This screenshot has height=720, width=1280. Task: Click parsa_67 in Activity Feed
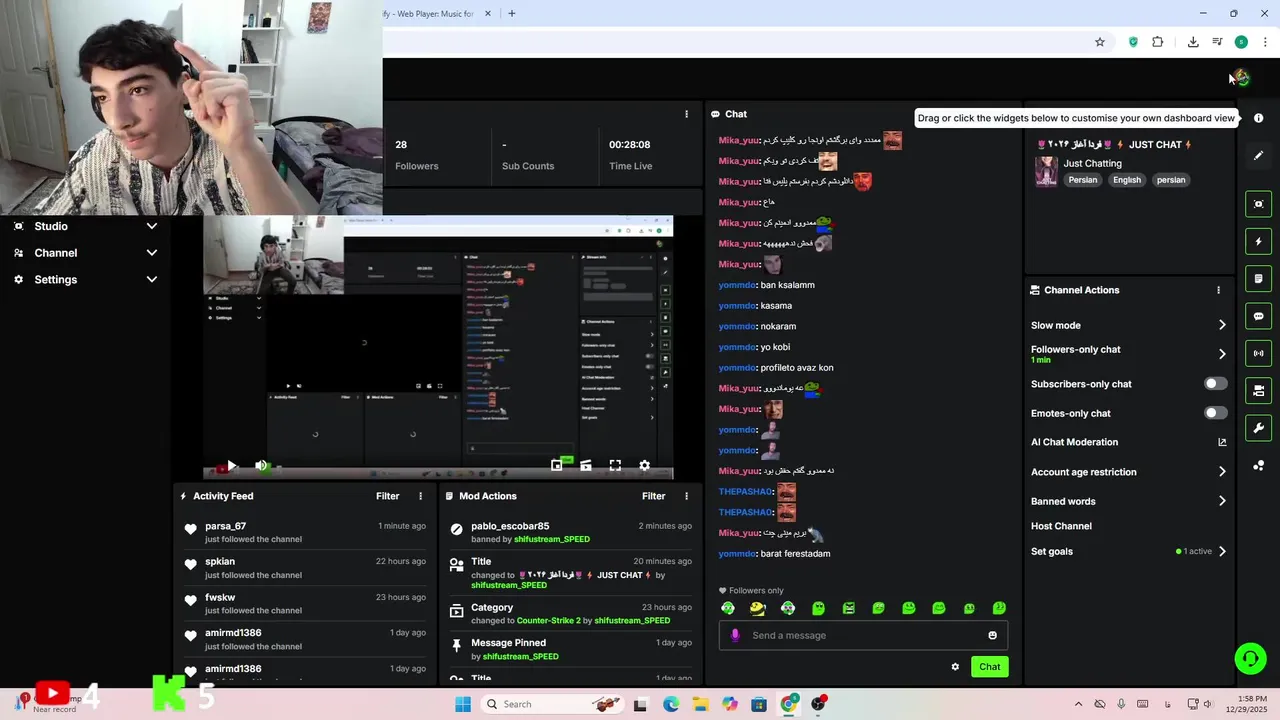(225, 526)
